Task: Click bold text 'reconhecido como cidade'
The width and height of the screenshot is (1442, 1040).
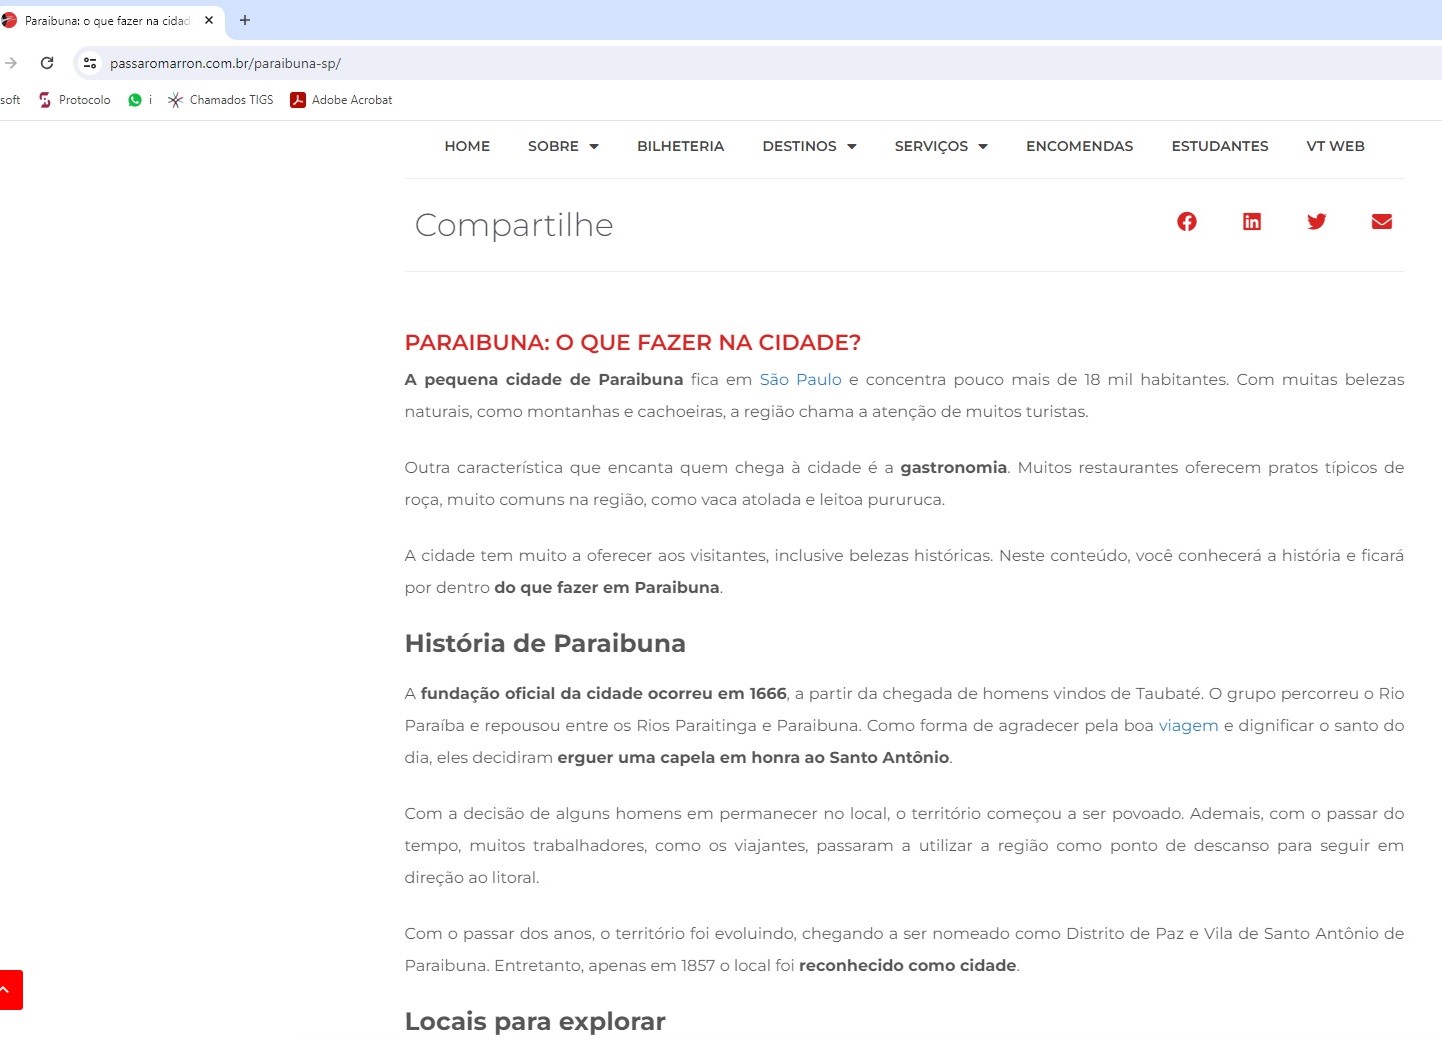Action: click(x=907, y=966)
